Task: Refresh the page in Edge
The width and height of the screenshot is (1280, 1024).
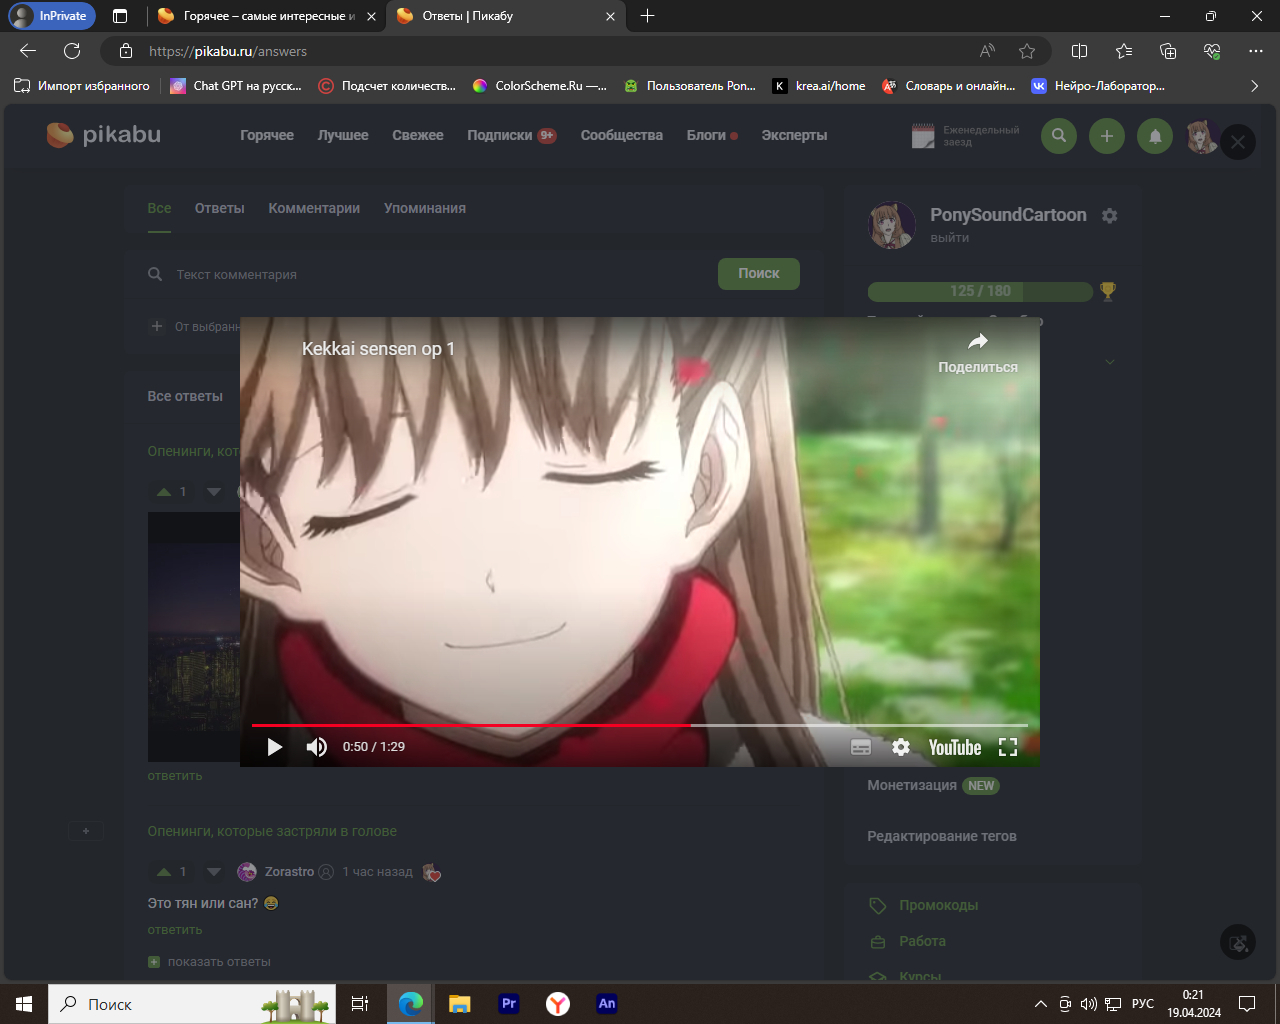Action: (72, 51)
